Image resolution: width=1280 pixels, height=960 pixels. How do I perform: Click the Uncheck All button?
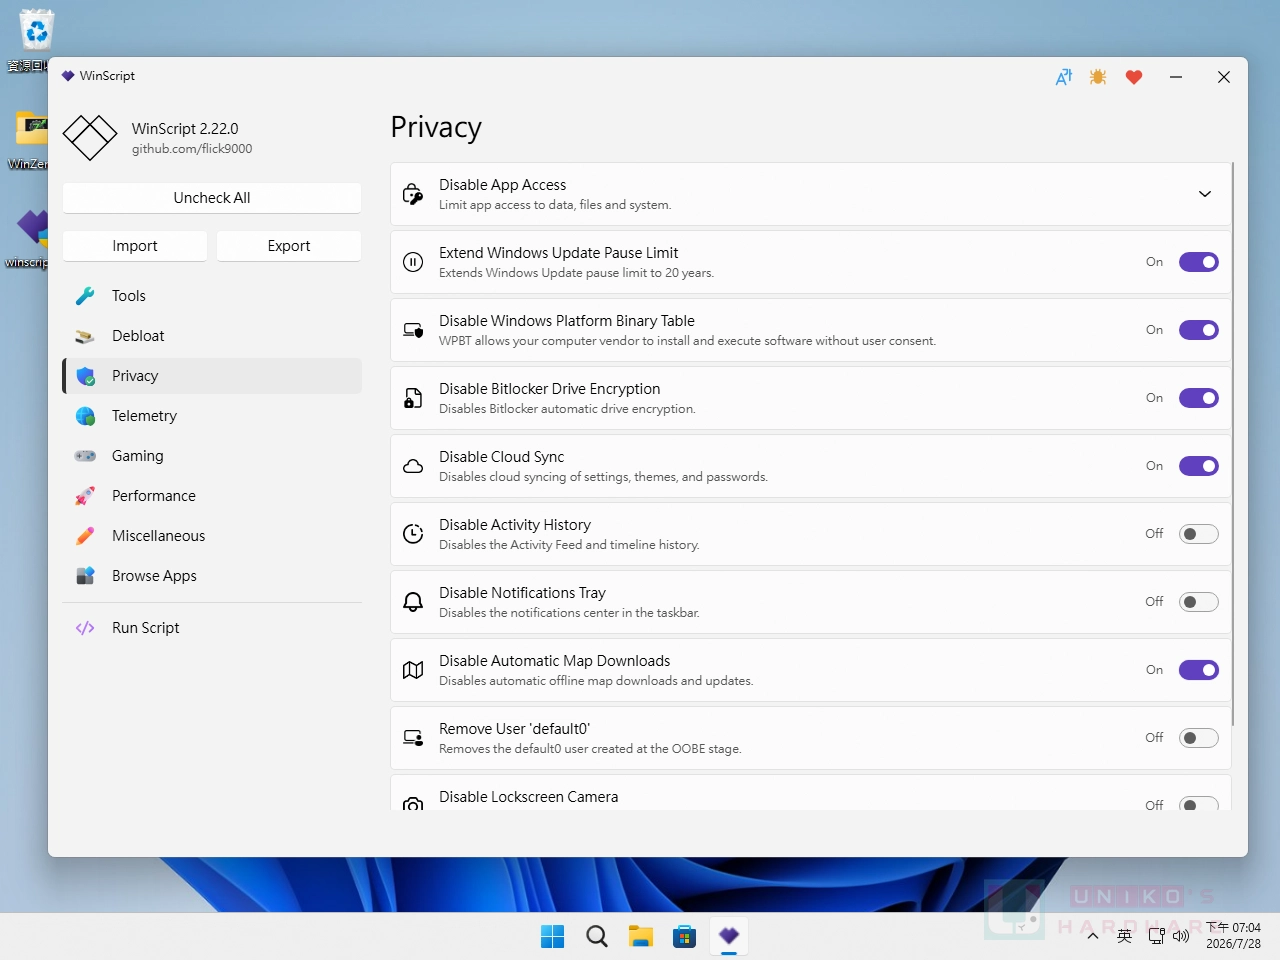click(212, 198)
